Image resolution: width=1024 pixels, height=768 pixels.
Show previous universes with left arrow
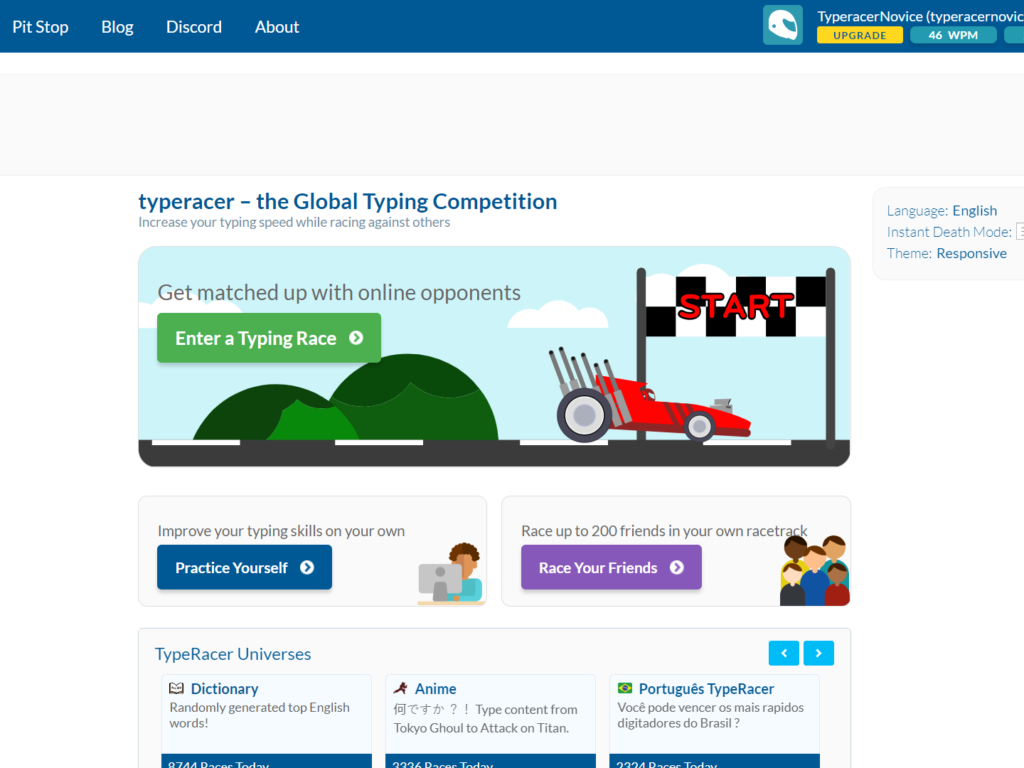(x=784, y=653)
